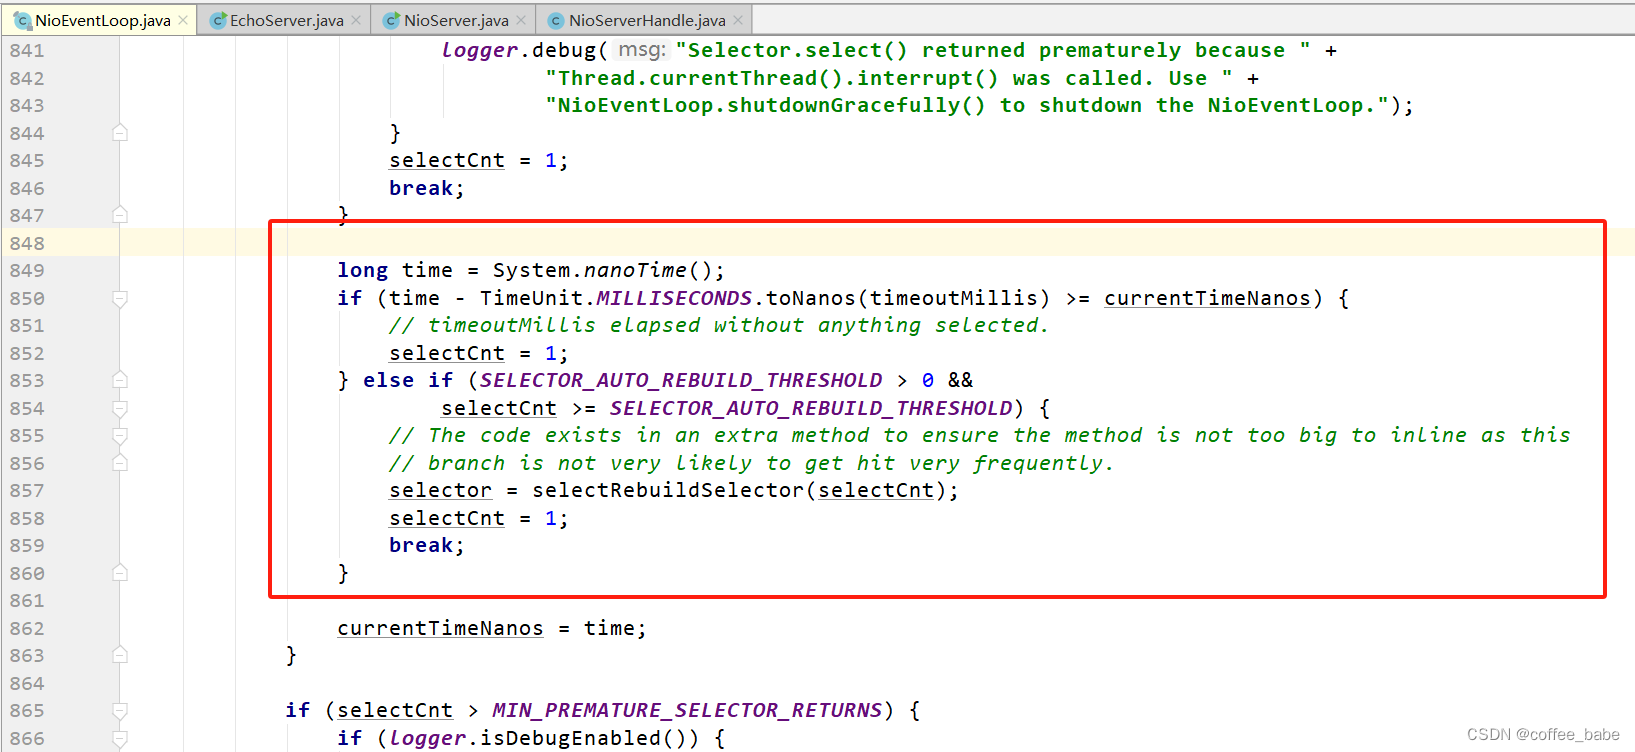Close the NioEventLoop.java tab

pos(183,20)
